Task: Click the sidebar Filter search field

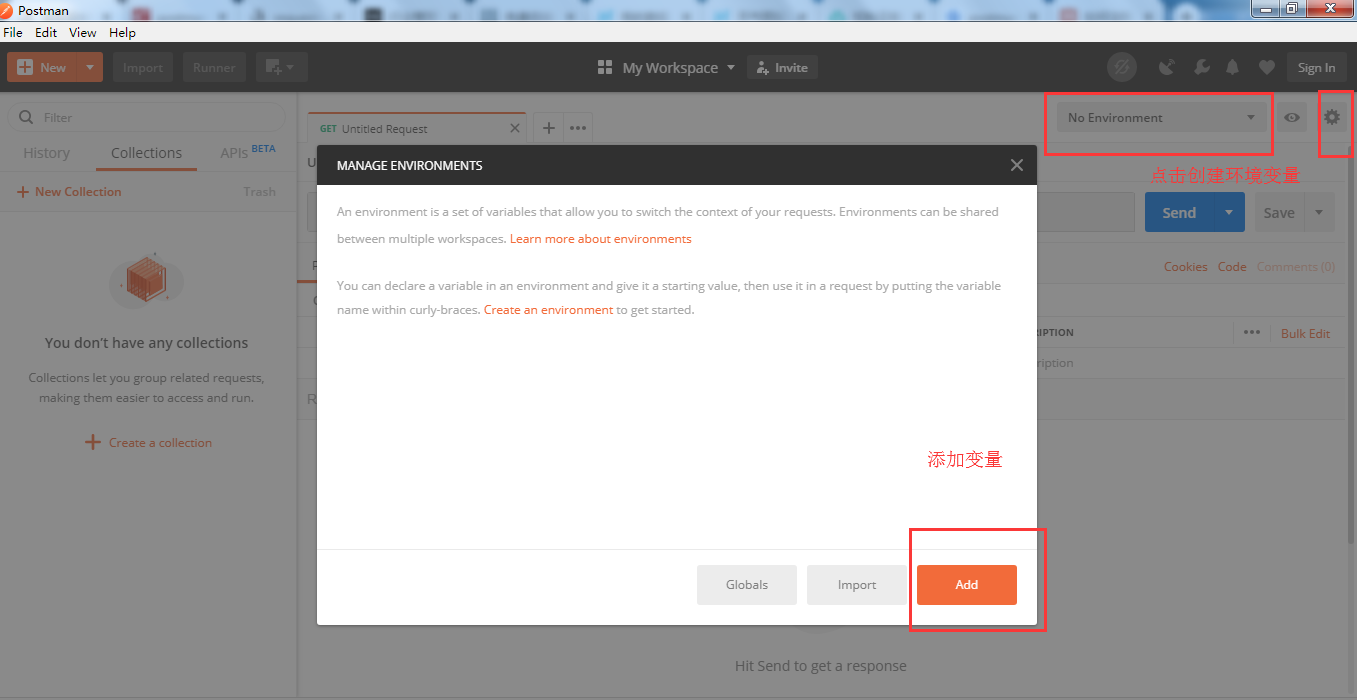Action: pos(146,117)
